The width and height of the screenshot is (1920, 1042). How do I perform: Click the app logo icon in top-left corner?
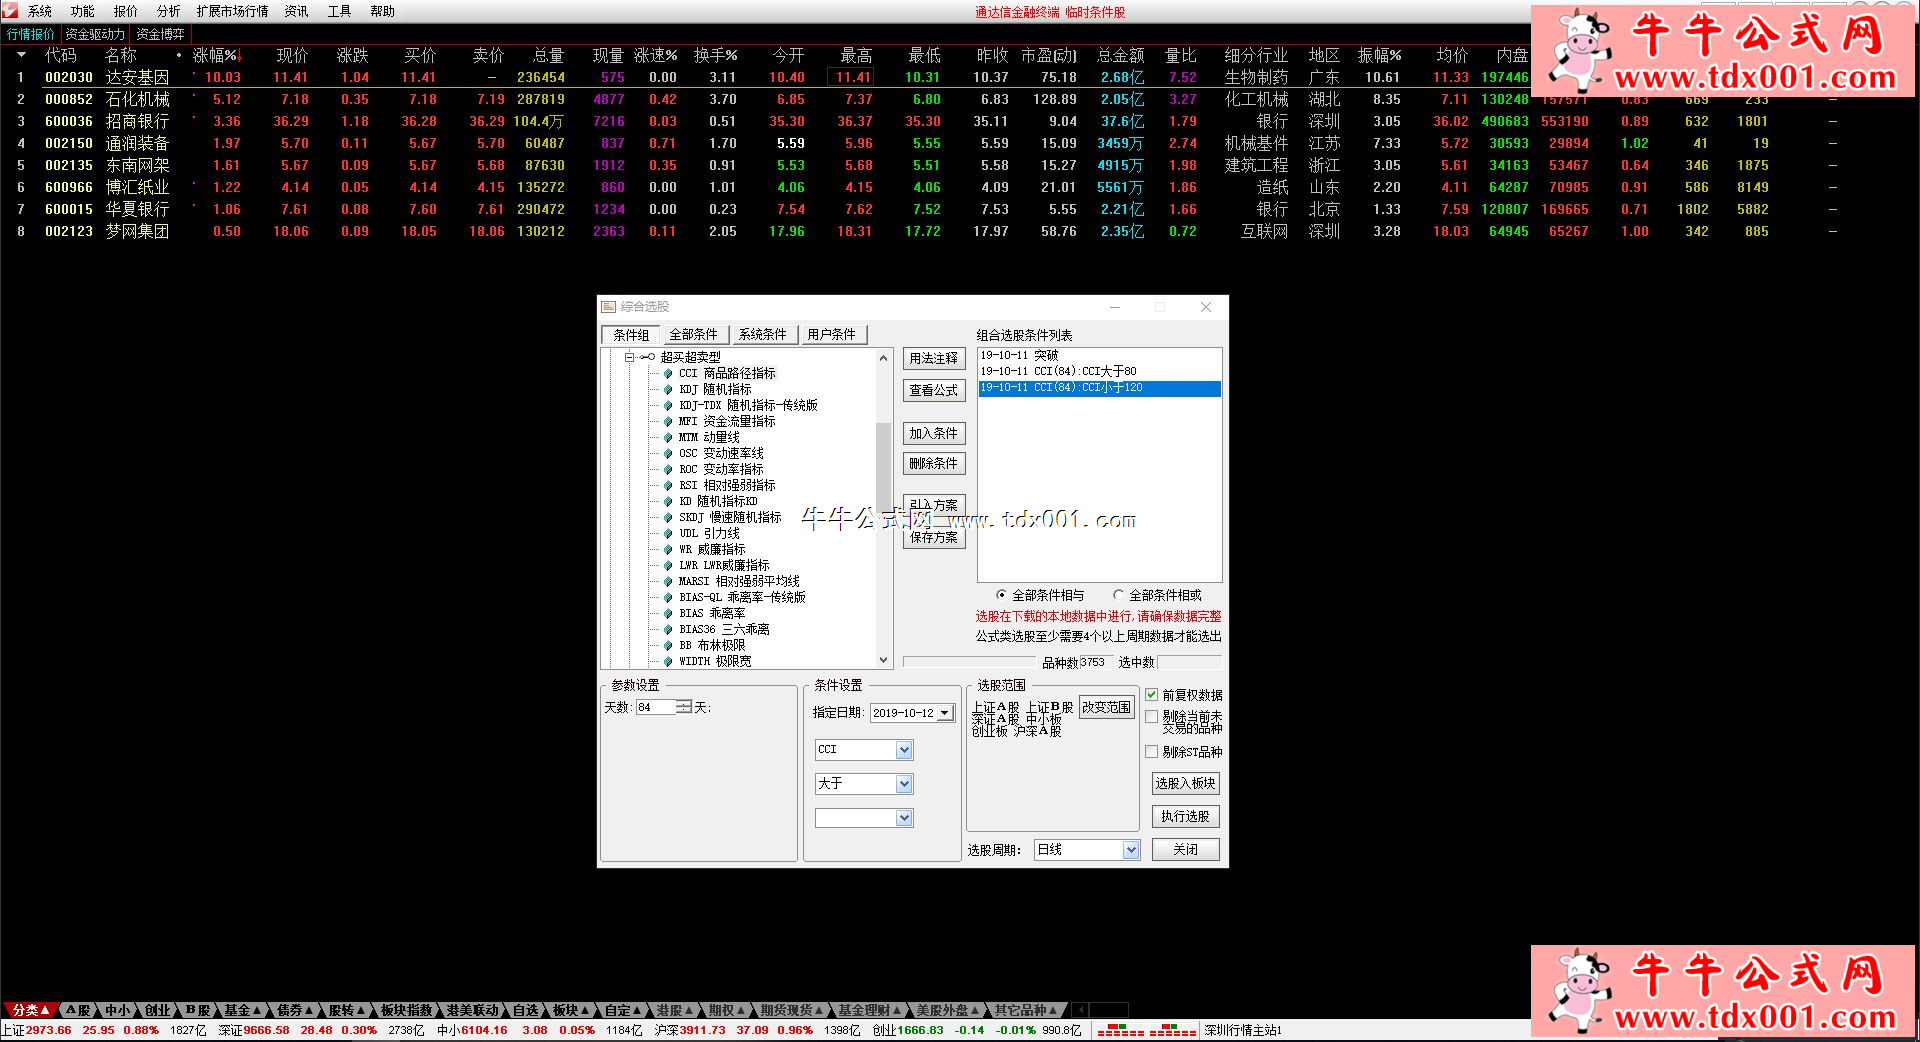[x=10, y=11]
